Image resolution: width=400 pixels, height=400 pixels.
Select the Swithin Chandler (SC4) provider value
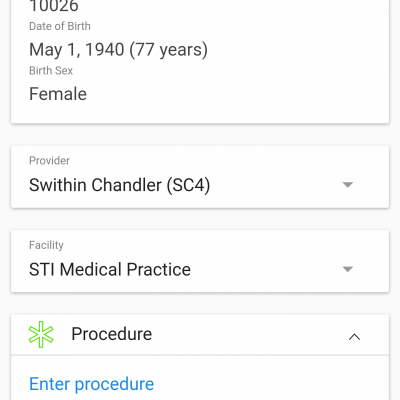pos(119,185)
